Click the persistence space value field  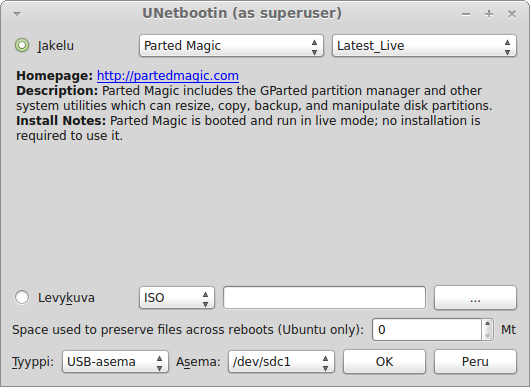(427, 330)
